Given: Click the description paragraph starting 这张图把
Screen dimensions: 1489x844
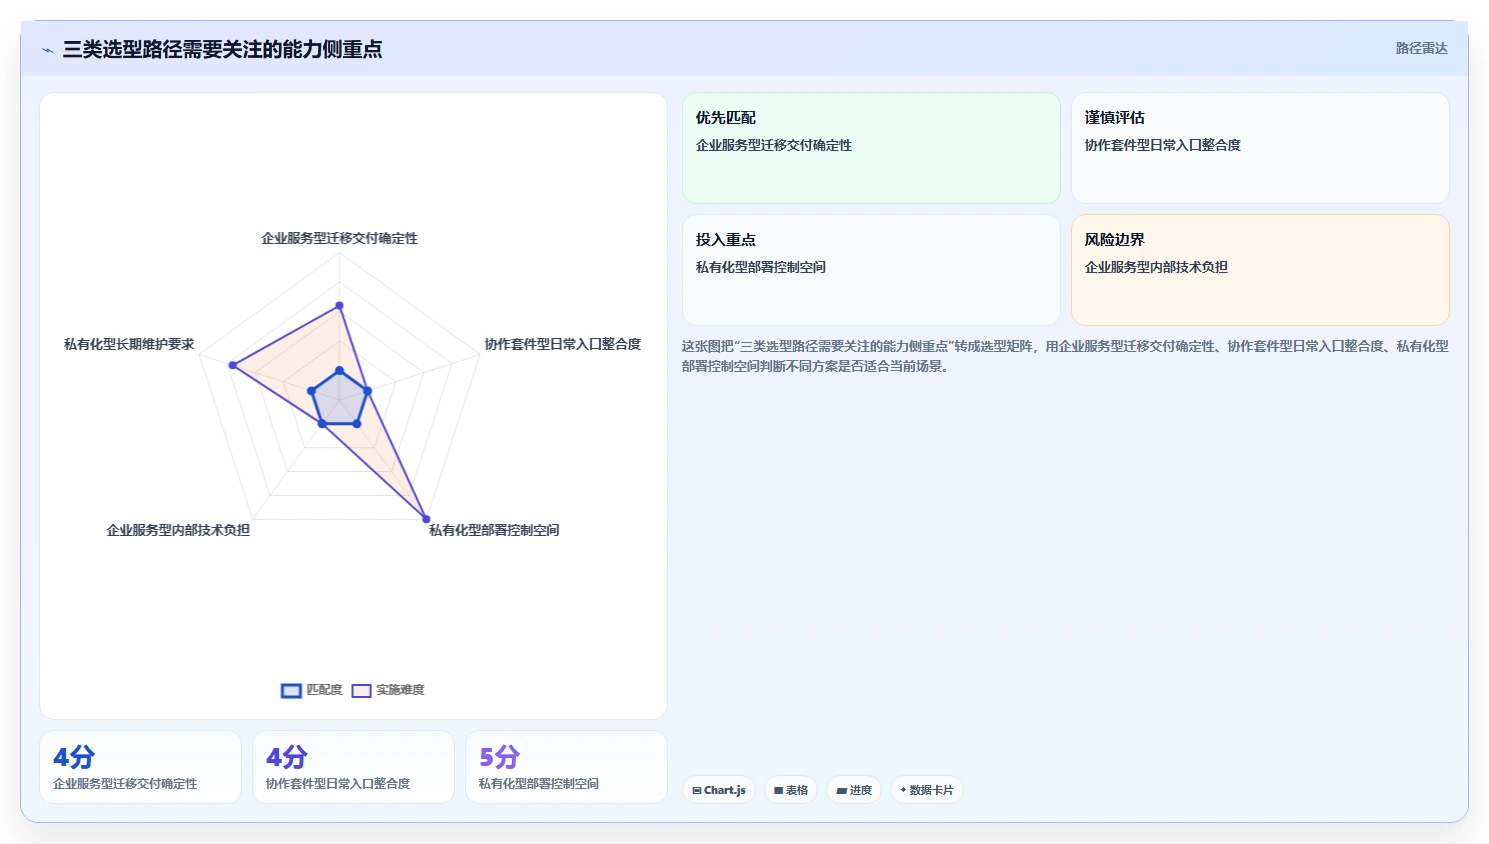Looking at the screenshot, I should (1065, 356).
